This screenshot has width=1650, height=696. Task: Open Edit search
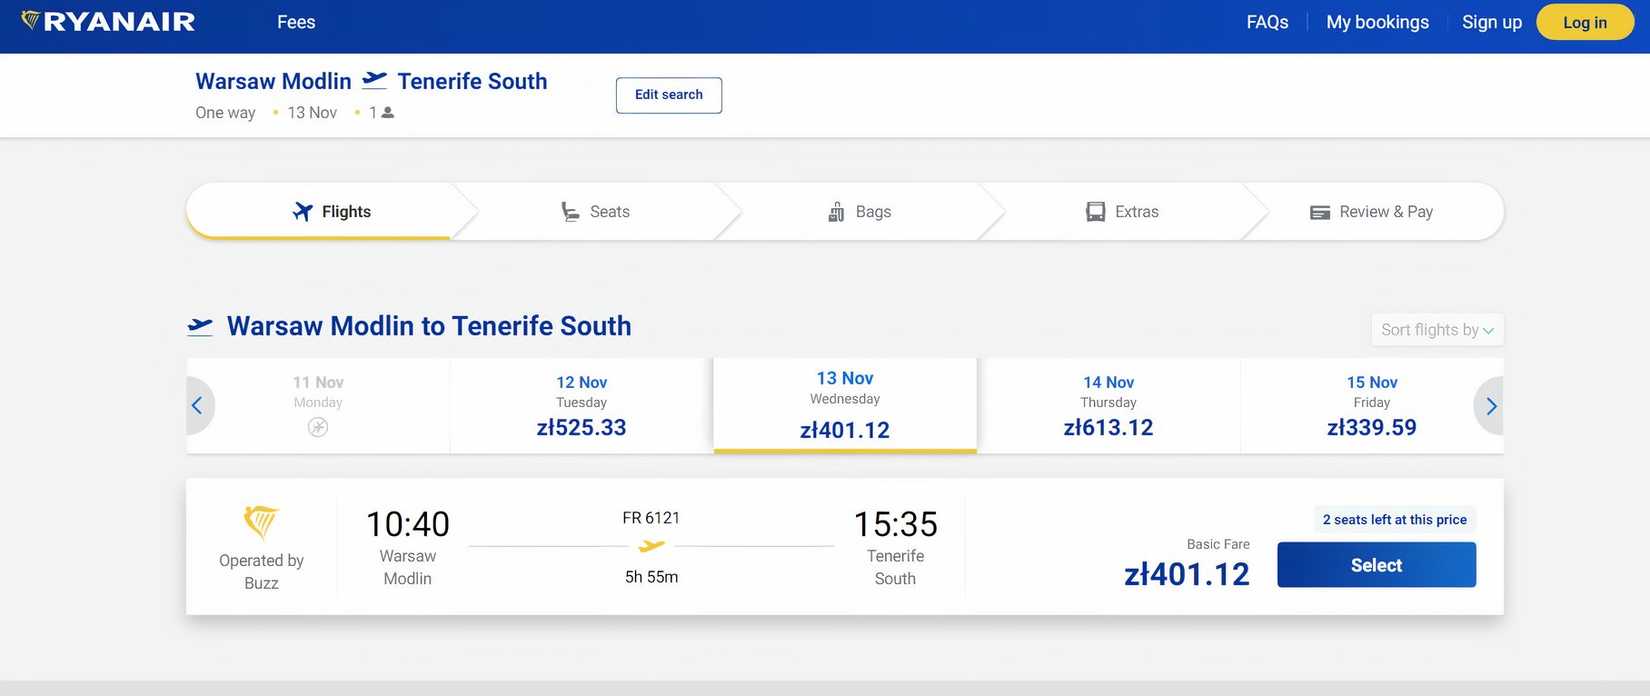[x=668, y=94]
